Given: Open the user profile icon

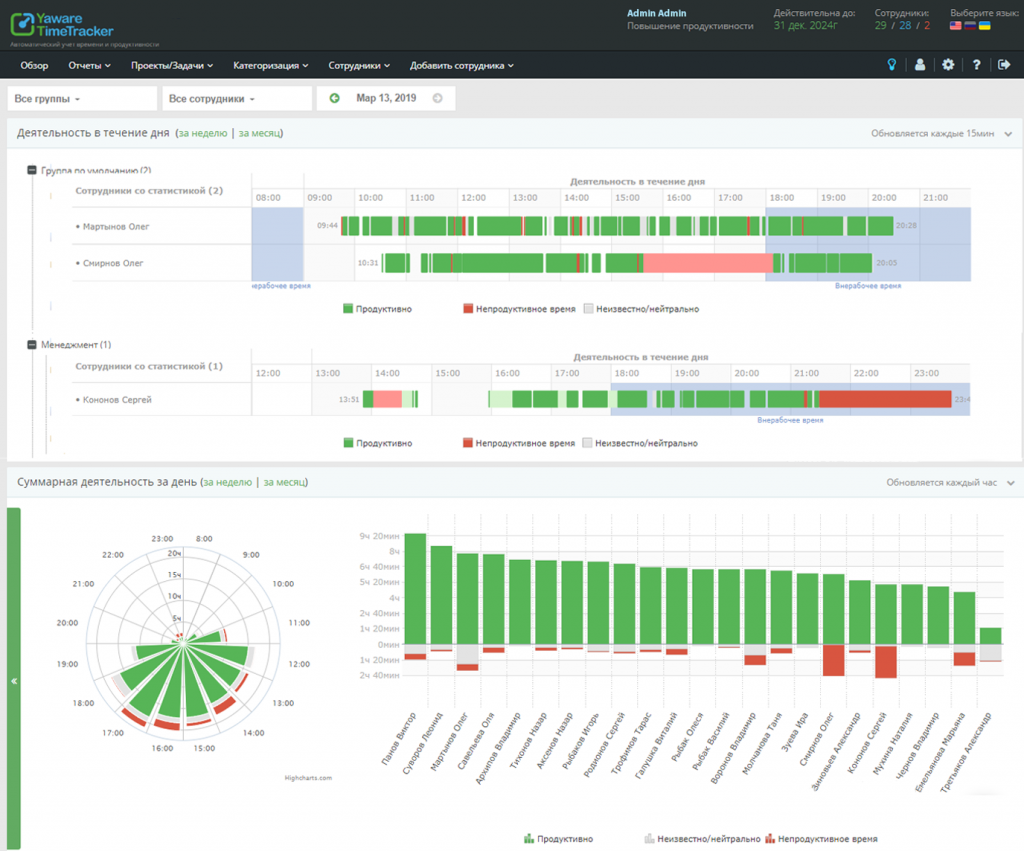Looking at the screenshot, I should [x=920, y=65].
